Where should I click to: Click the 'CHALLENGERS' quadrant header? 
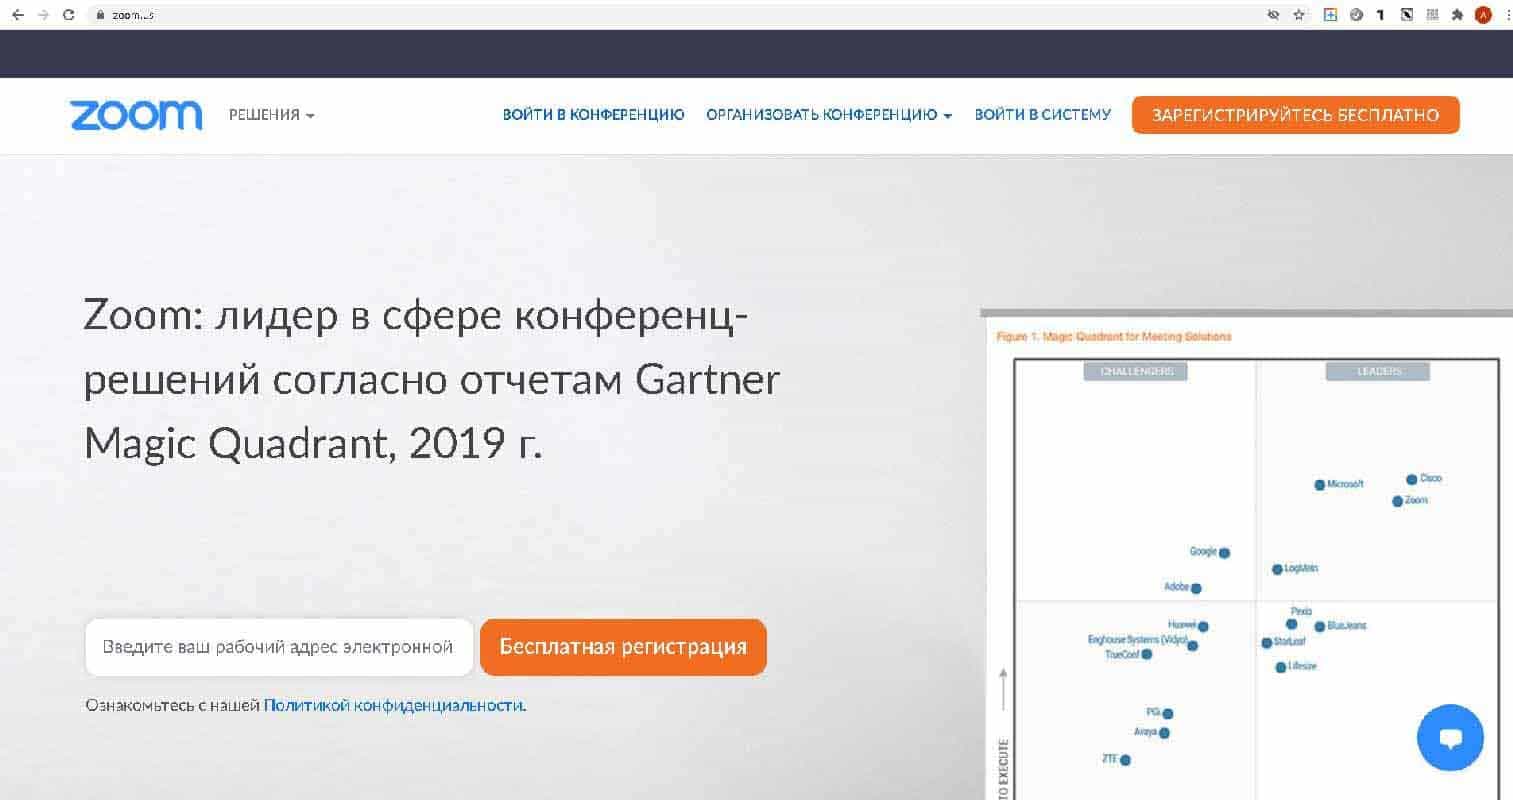point(1136,371)
